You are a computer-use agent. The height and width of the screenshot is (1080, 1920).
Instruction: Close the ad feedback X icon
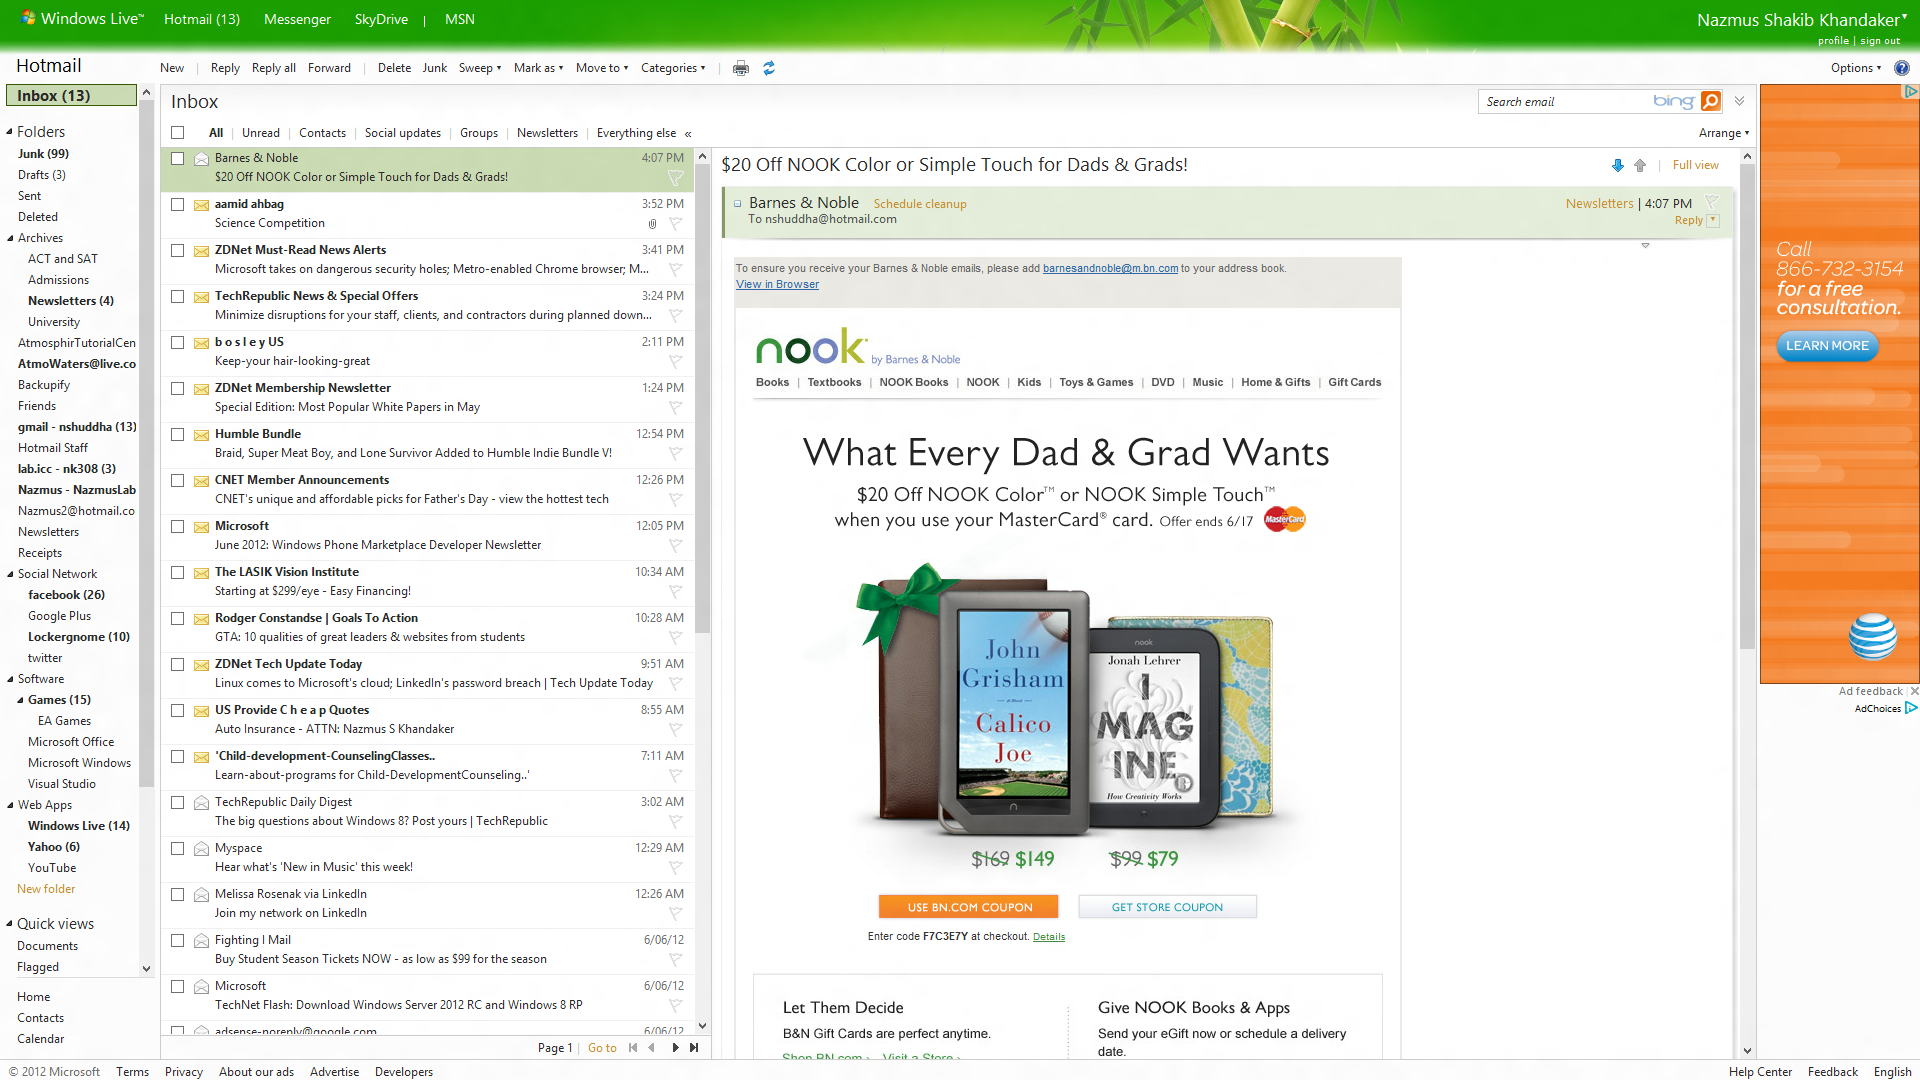(x=1914, y=691)
